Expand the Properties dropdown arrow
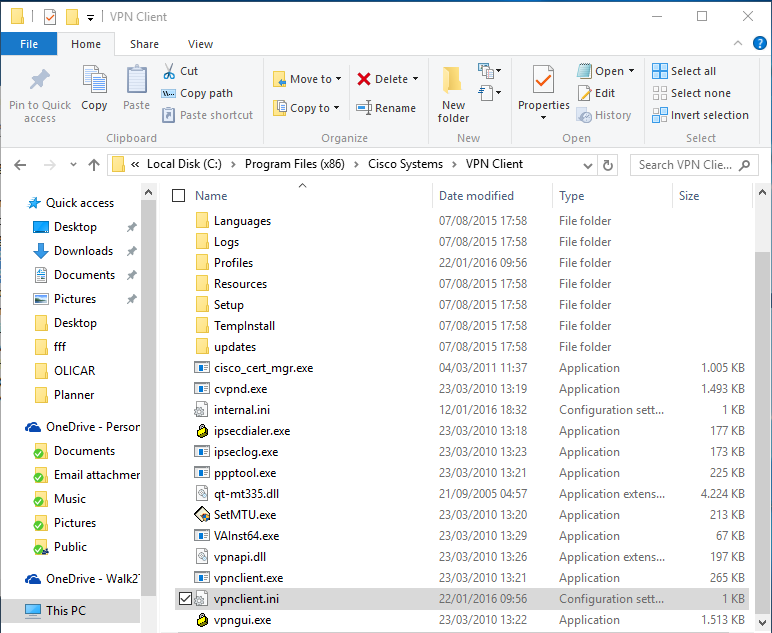772x633 pixels. [x=544, y=118]
